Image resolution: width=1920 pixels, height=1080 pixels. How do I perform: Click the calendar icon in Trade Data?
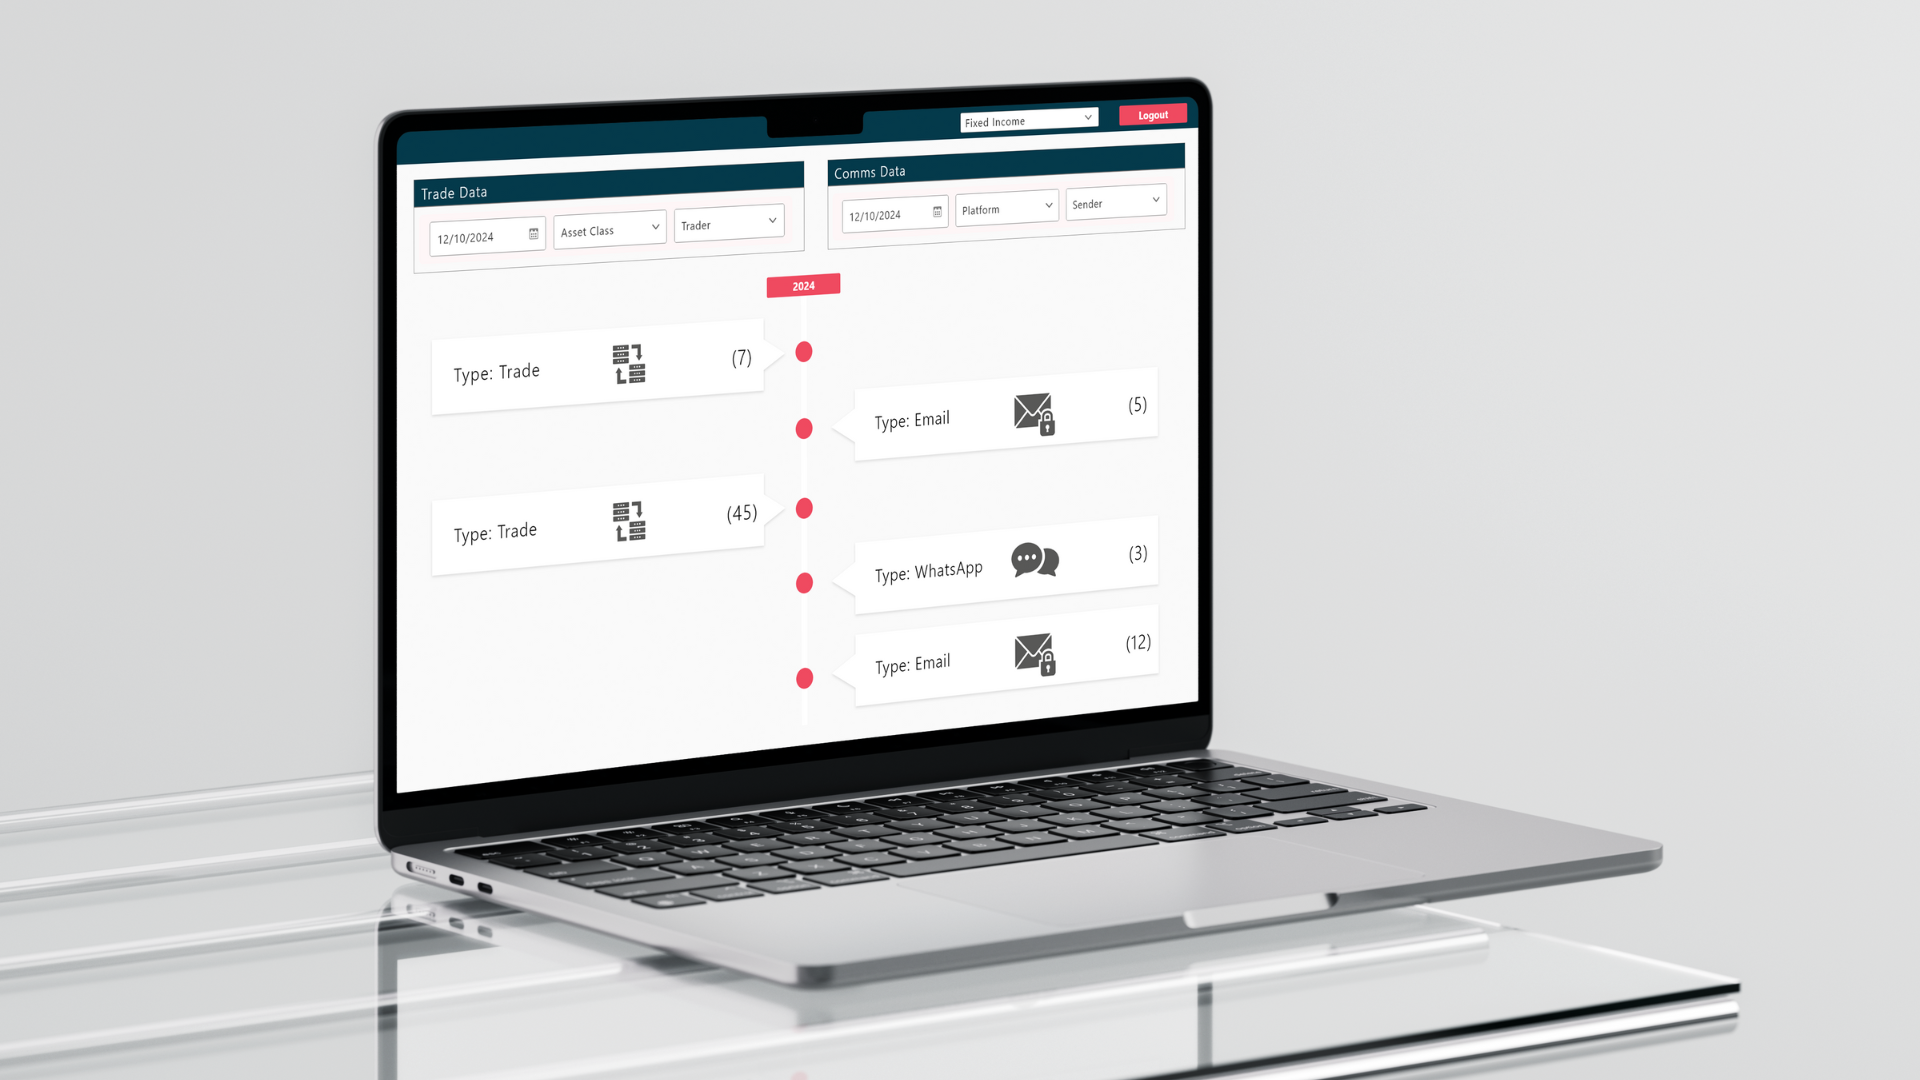(x=533, y=236)
